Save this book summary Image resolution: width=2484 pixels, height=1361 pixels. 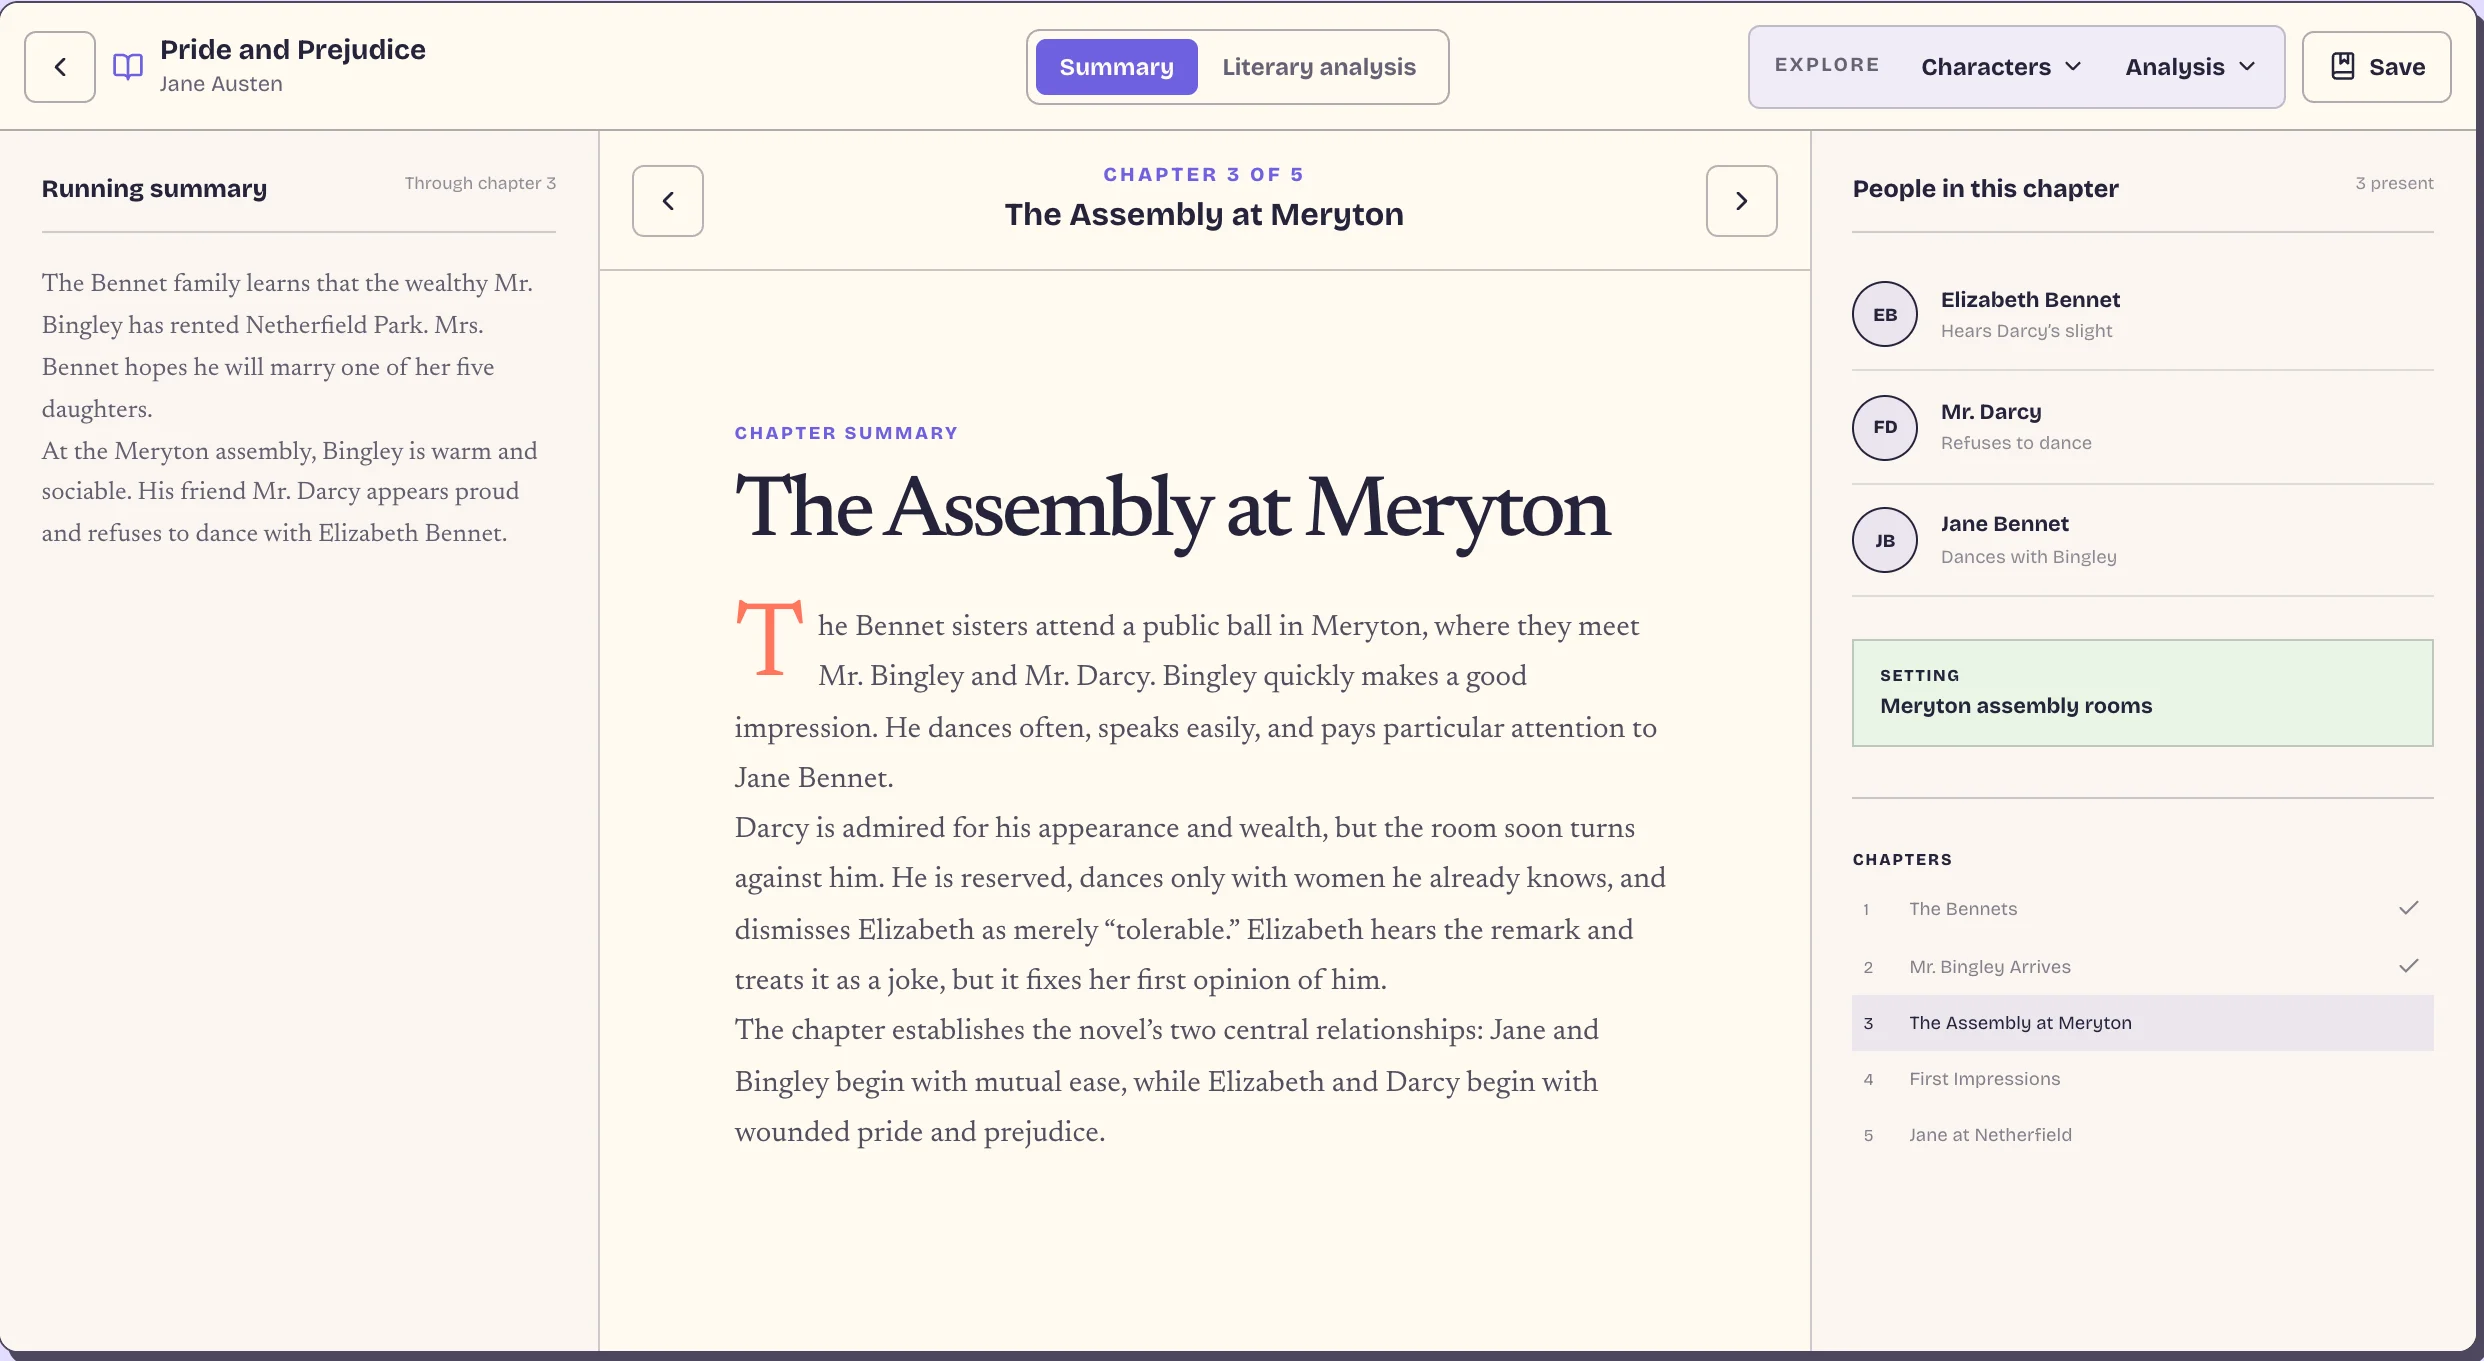coord(2376,67)
